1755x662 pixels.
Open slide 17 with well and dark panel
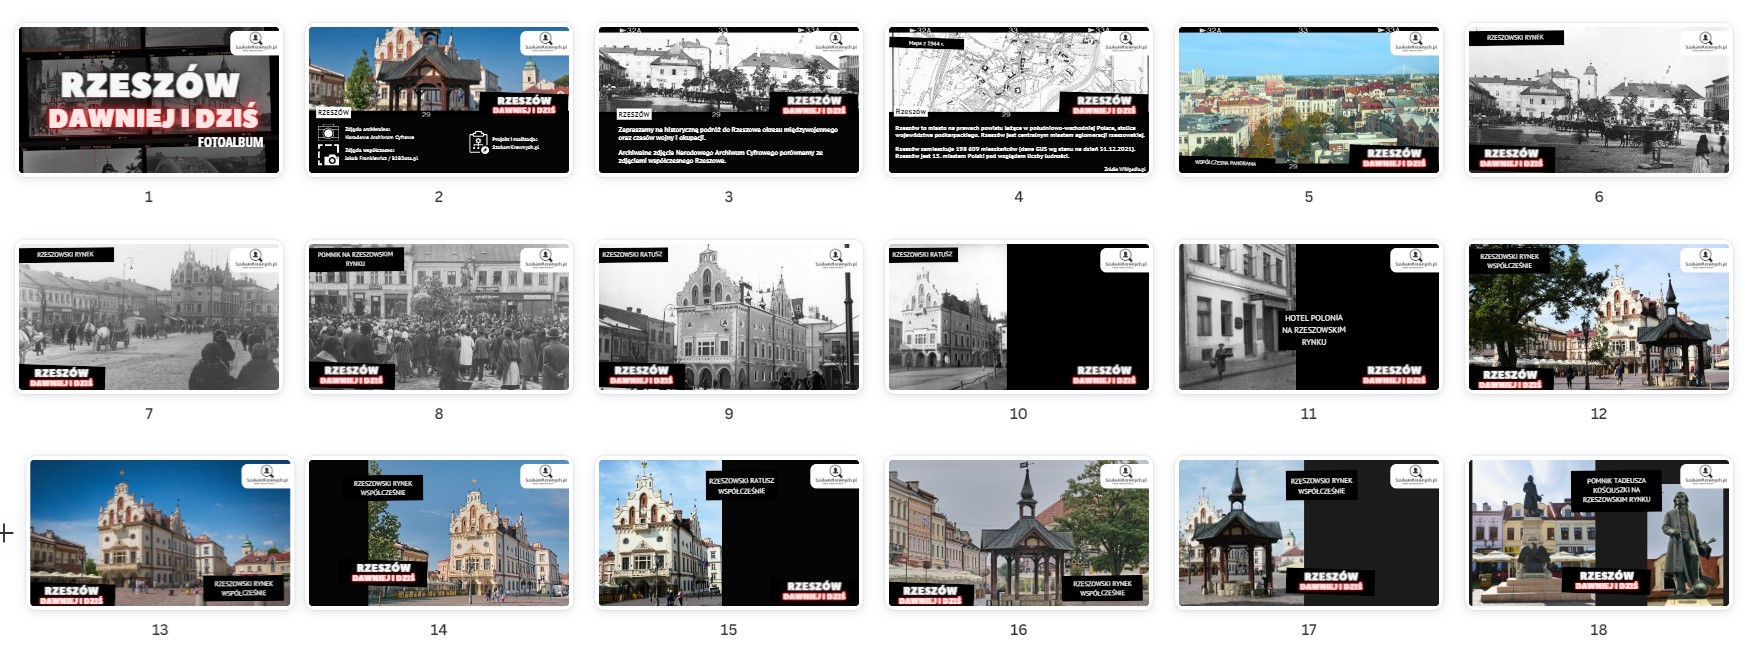click(x=1308, y=533)
